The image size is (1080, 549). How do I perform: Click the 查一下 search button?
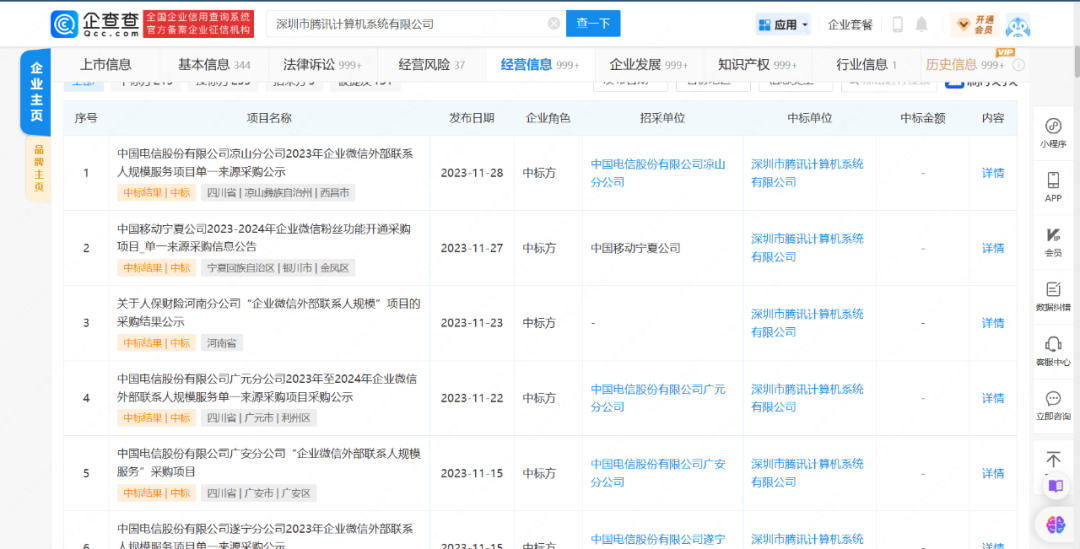coord(593,23)
